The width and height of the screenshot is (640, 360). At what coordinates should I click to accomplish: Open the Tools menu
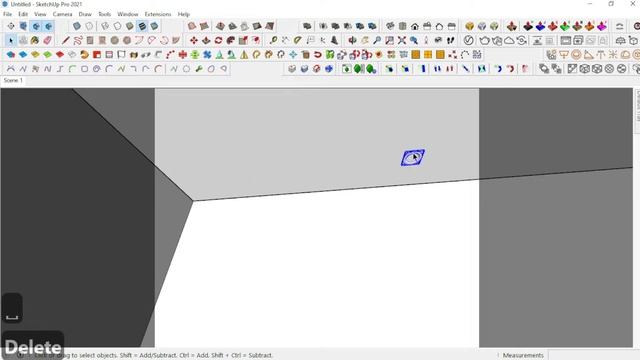pos(104,14)
